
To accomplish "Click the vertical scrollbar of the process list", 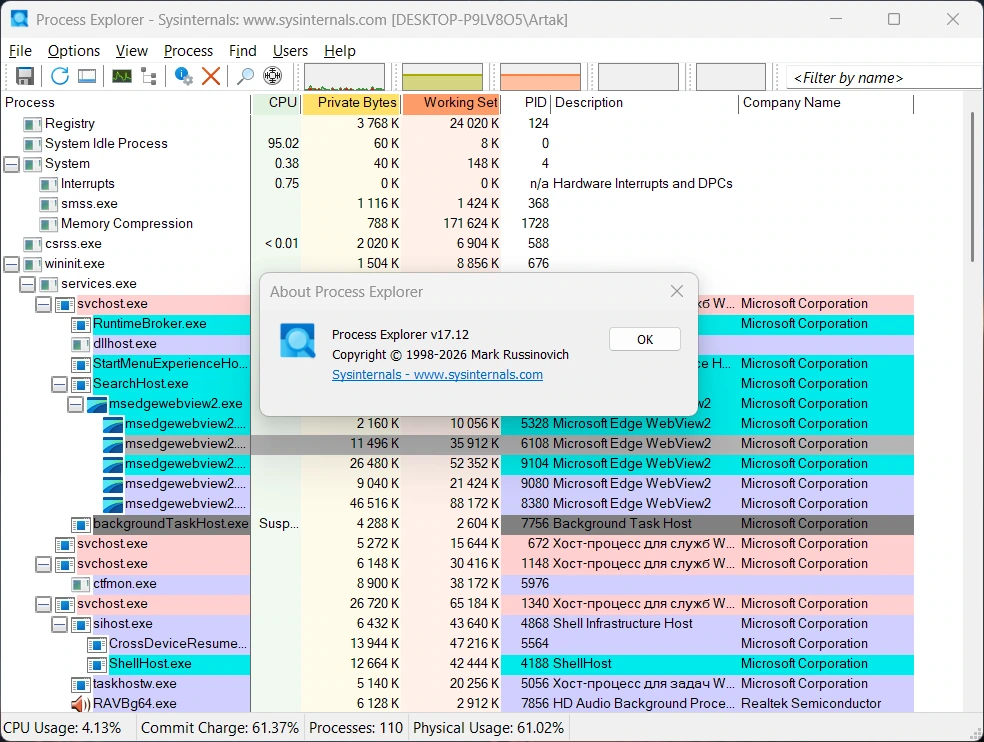I will 973,188.
